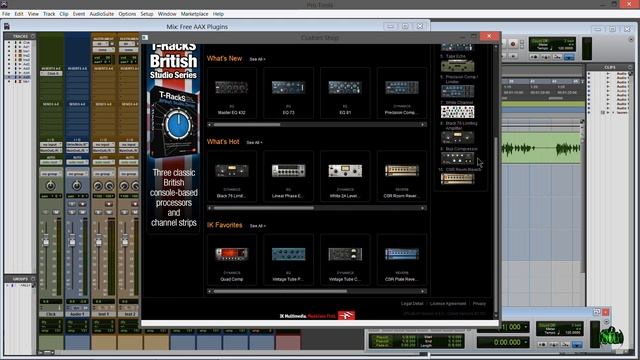This screenshot has height=360, width=640.
Task: Open main counter format dropdown arrow
Action: pyautogui.click(x=526, y=327)
